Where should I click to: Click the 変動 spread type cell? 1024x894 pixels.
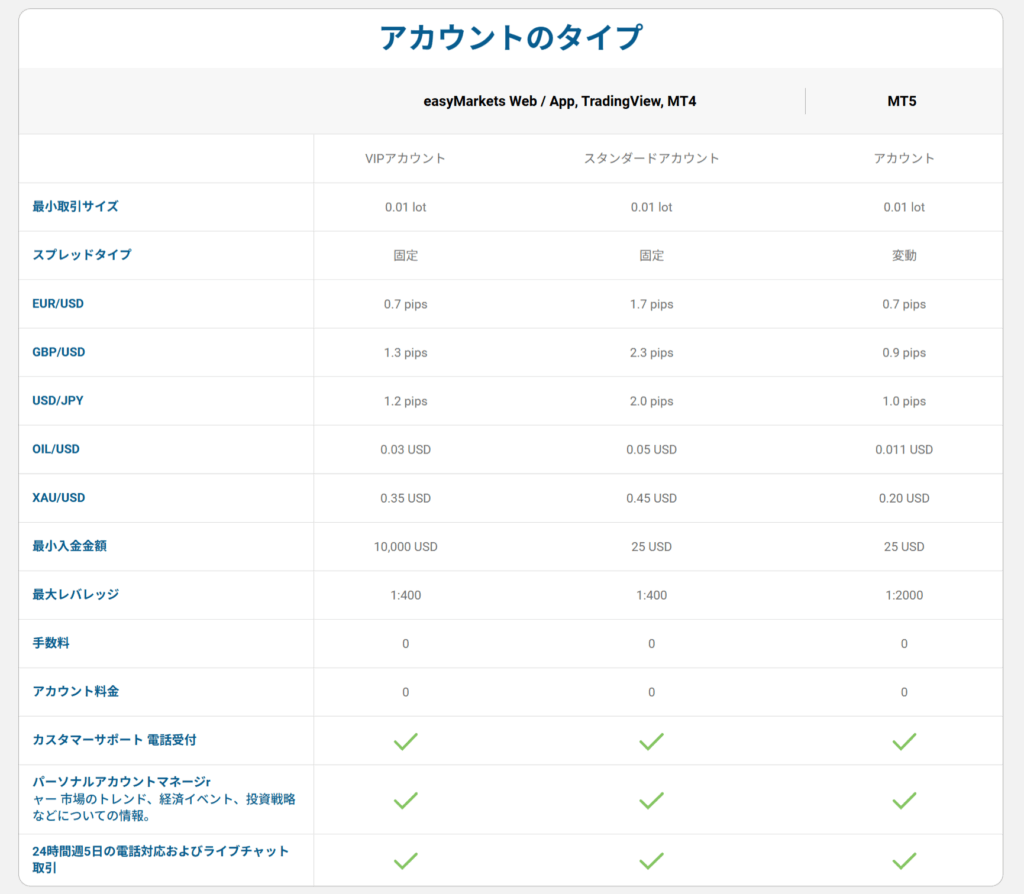click(904, 256)
